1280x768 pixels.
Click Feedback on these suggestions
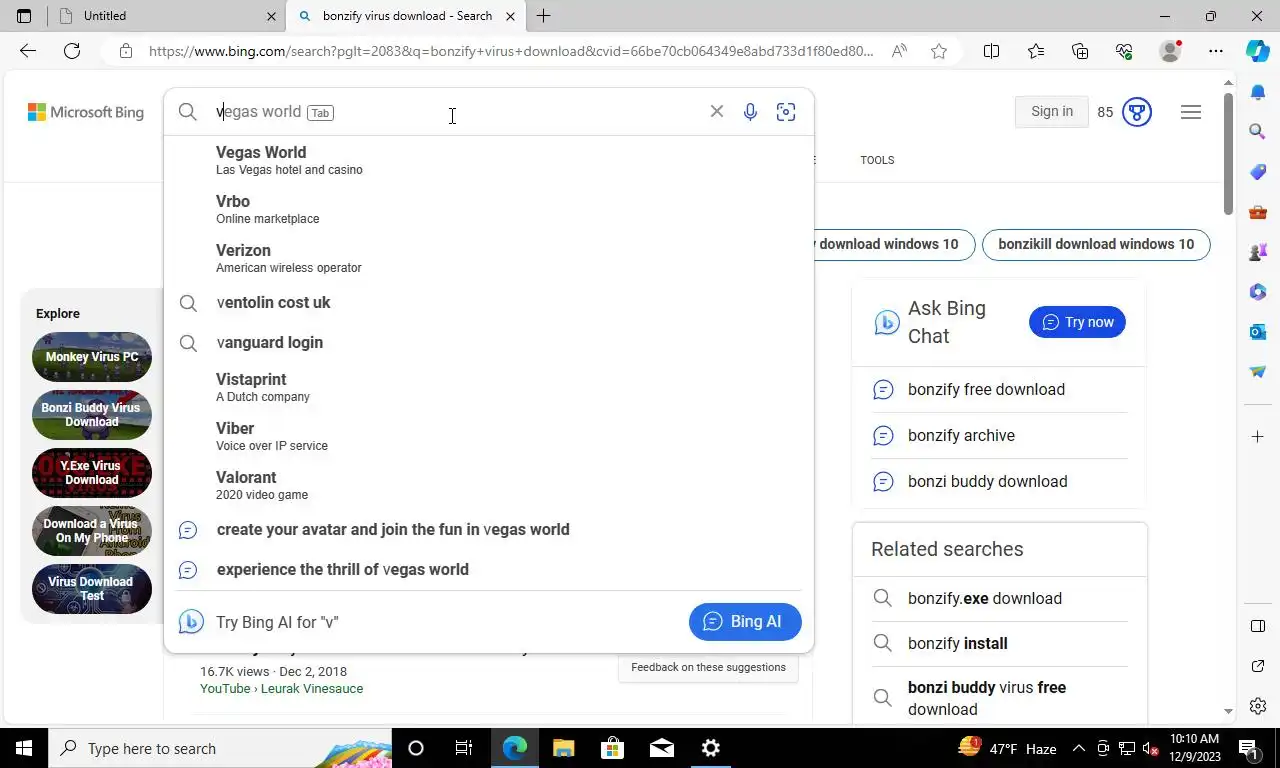(708, 667)
